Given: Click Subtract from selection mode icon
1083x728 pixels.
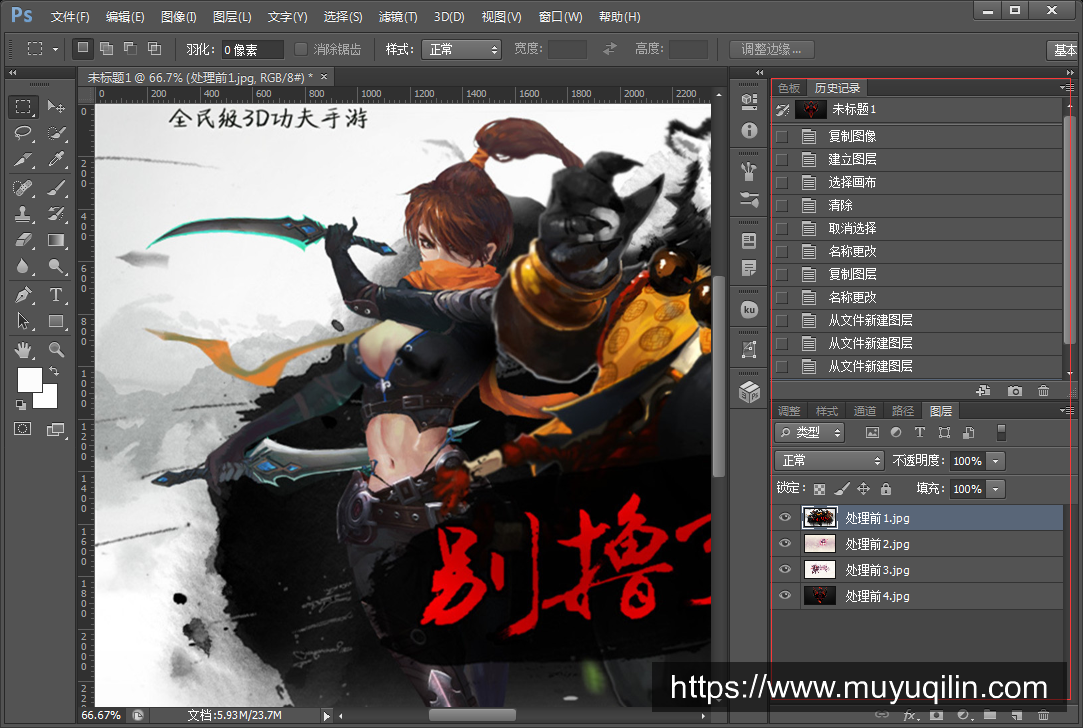Looking at the screenshot, I should (x=130, y=48).
